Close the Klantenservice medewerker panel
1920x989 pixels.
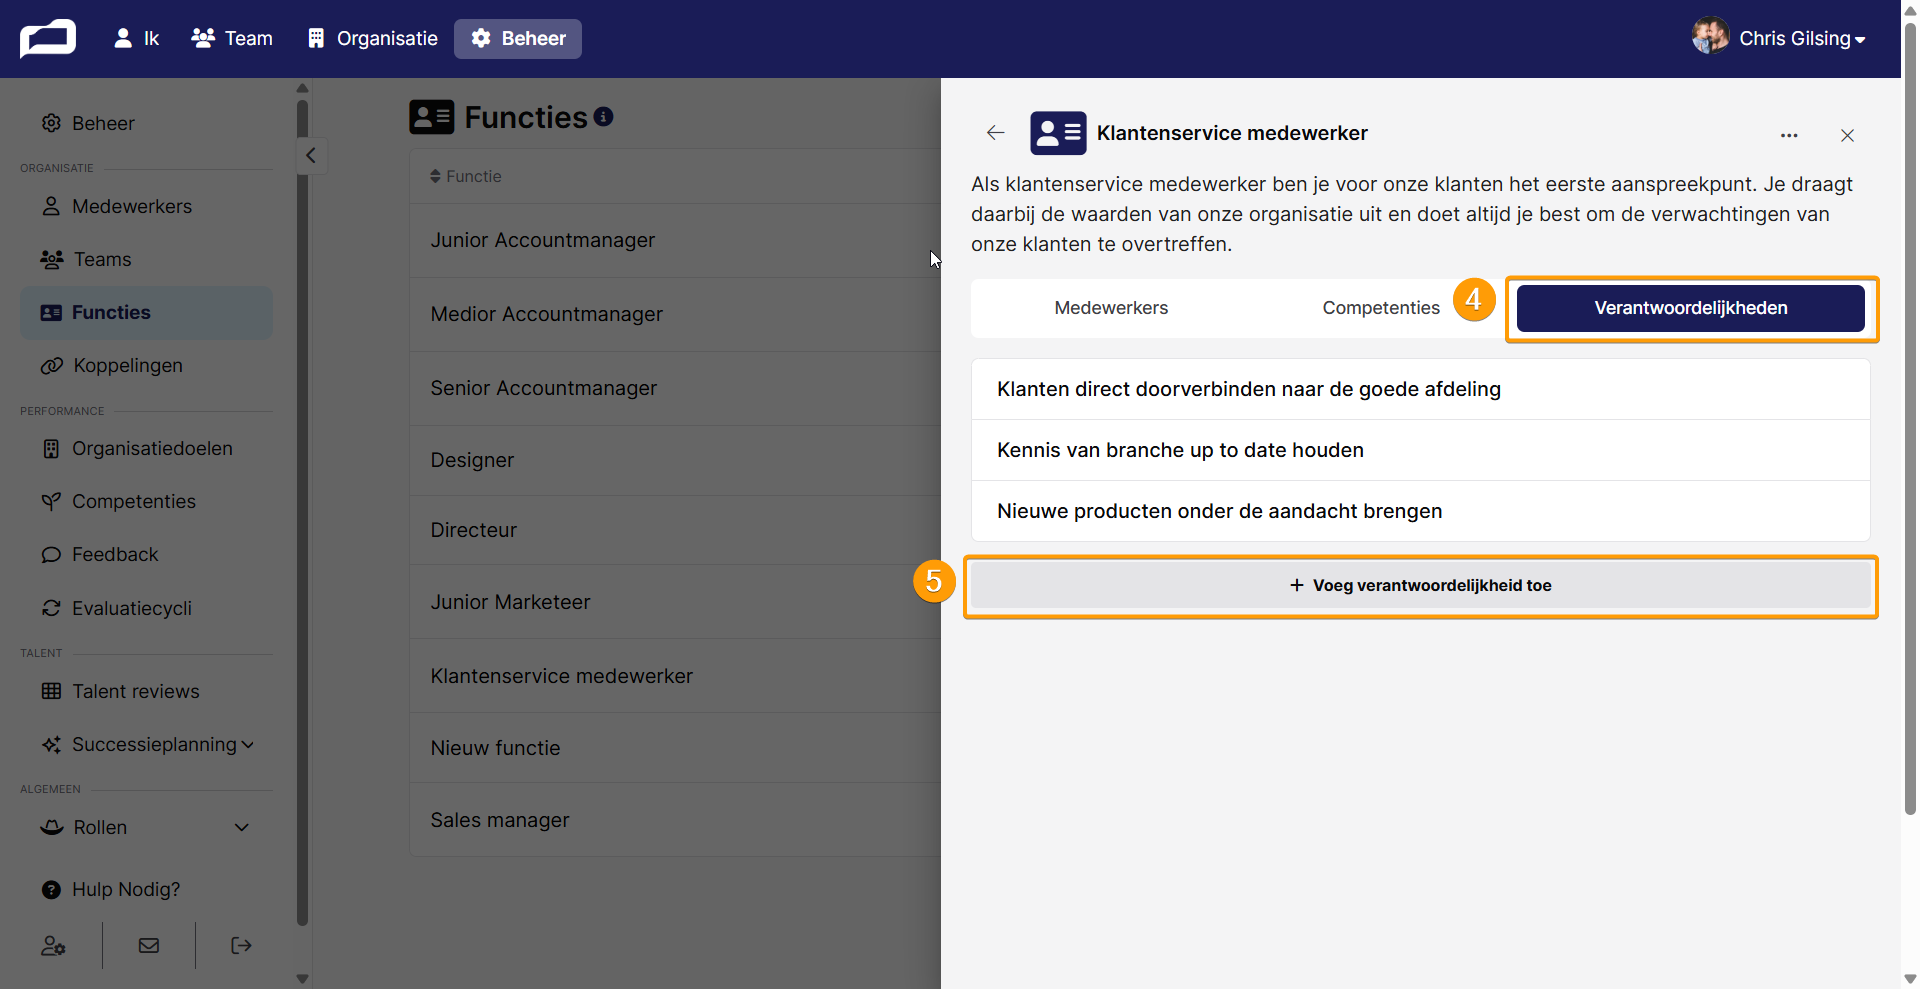click(1847, 135)
